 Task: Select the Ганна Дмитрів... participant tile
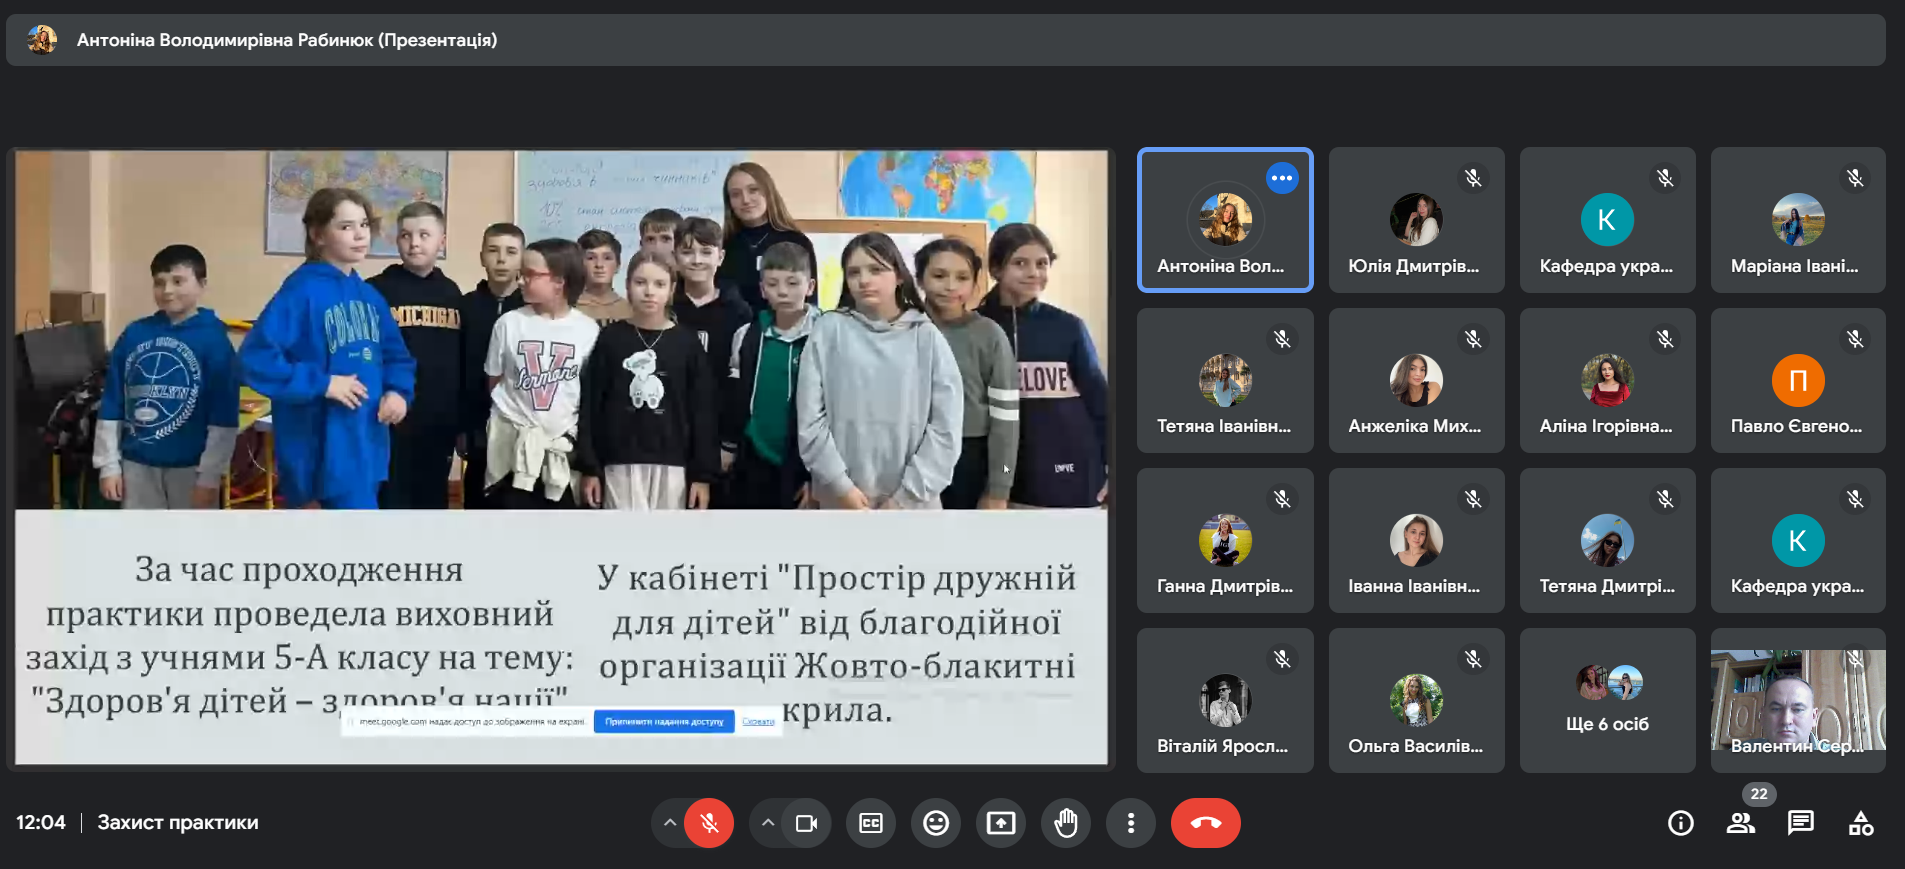point(1225,540)
